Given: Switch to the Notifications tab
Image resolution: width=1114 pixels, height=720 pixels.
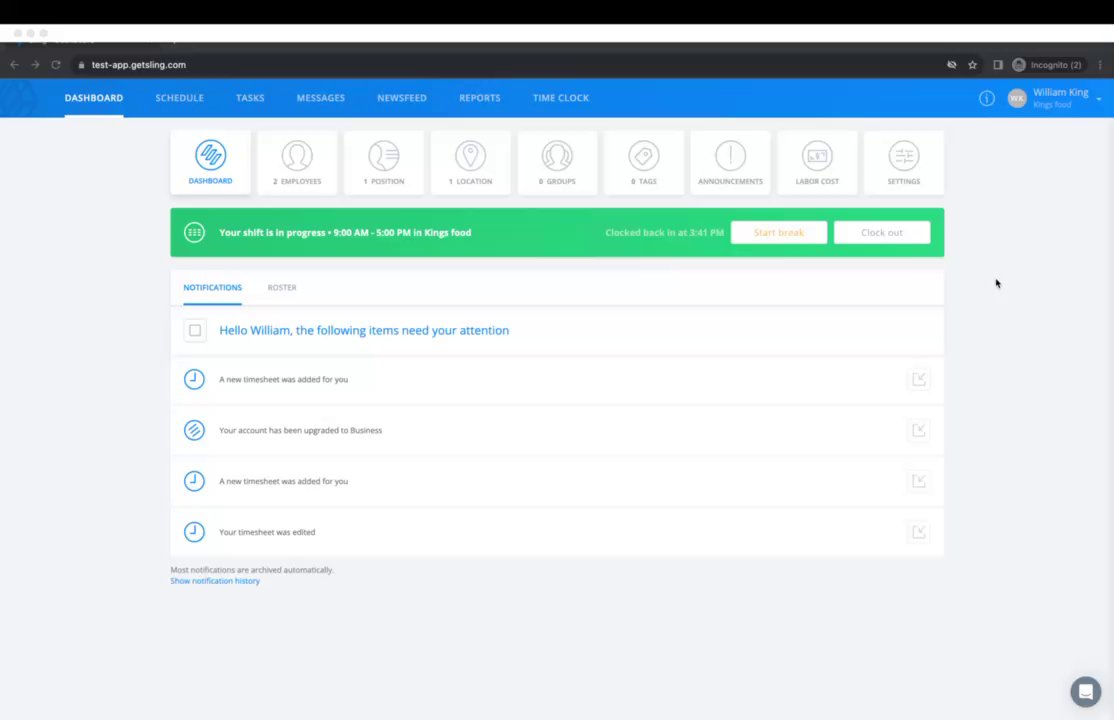Looking at the screenshot, I should (212, 287).
